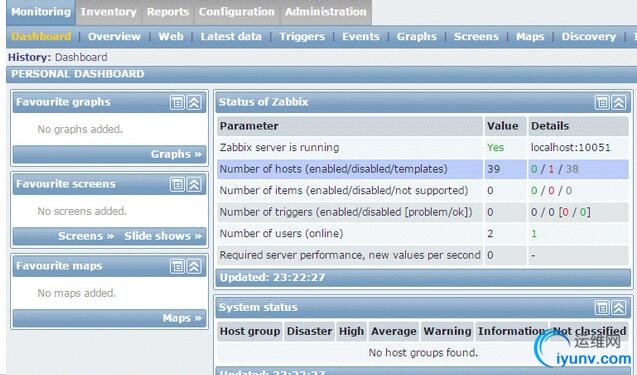637x375 pixels.
Task: Click the green 'Yes' value
Action: 496,147
